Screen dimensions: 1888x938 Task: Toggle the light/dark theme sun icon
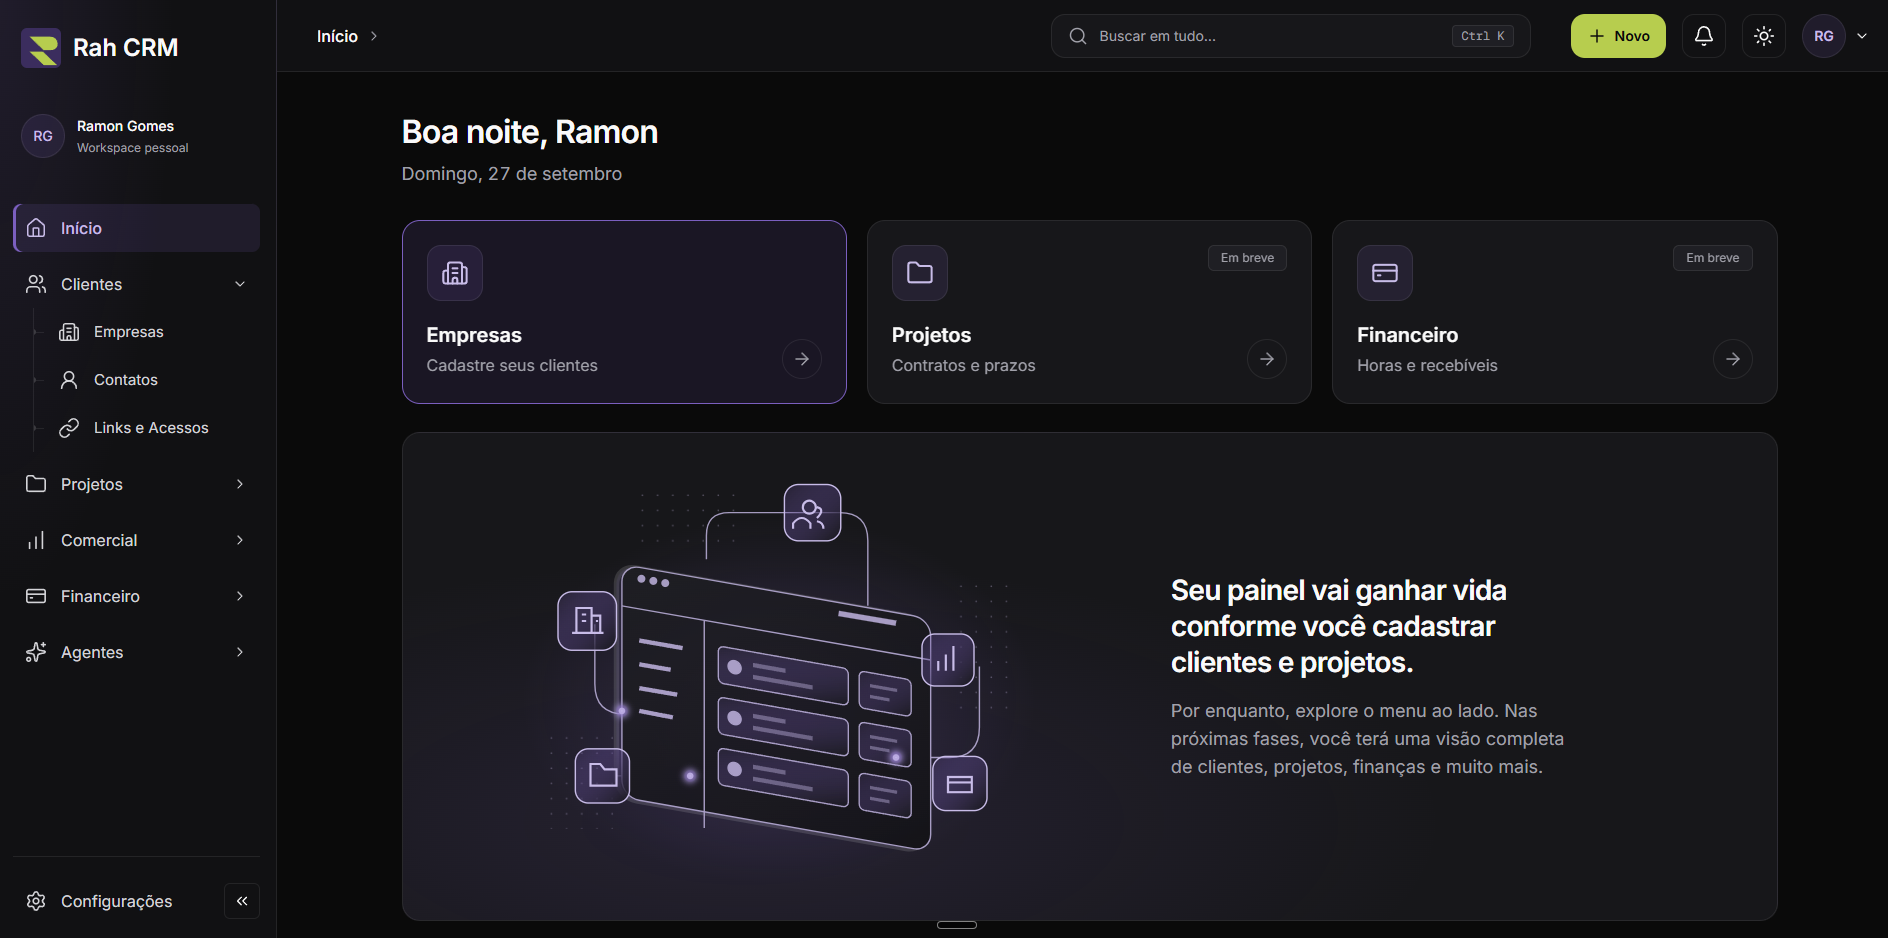tap(1764, 36)
